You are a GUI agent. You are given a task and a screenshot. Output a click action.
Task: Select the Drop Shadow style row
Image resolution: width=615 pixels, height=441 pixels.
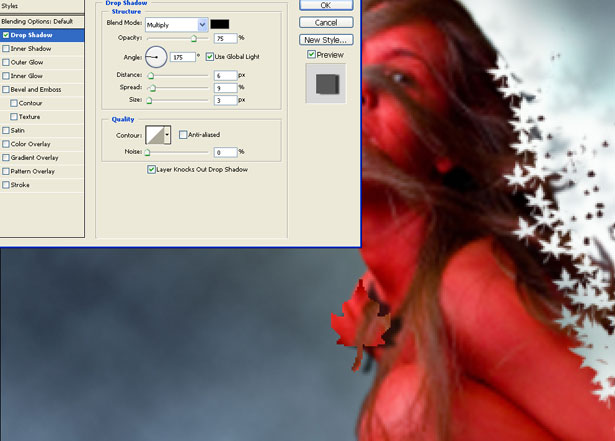click(42, 35)
